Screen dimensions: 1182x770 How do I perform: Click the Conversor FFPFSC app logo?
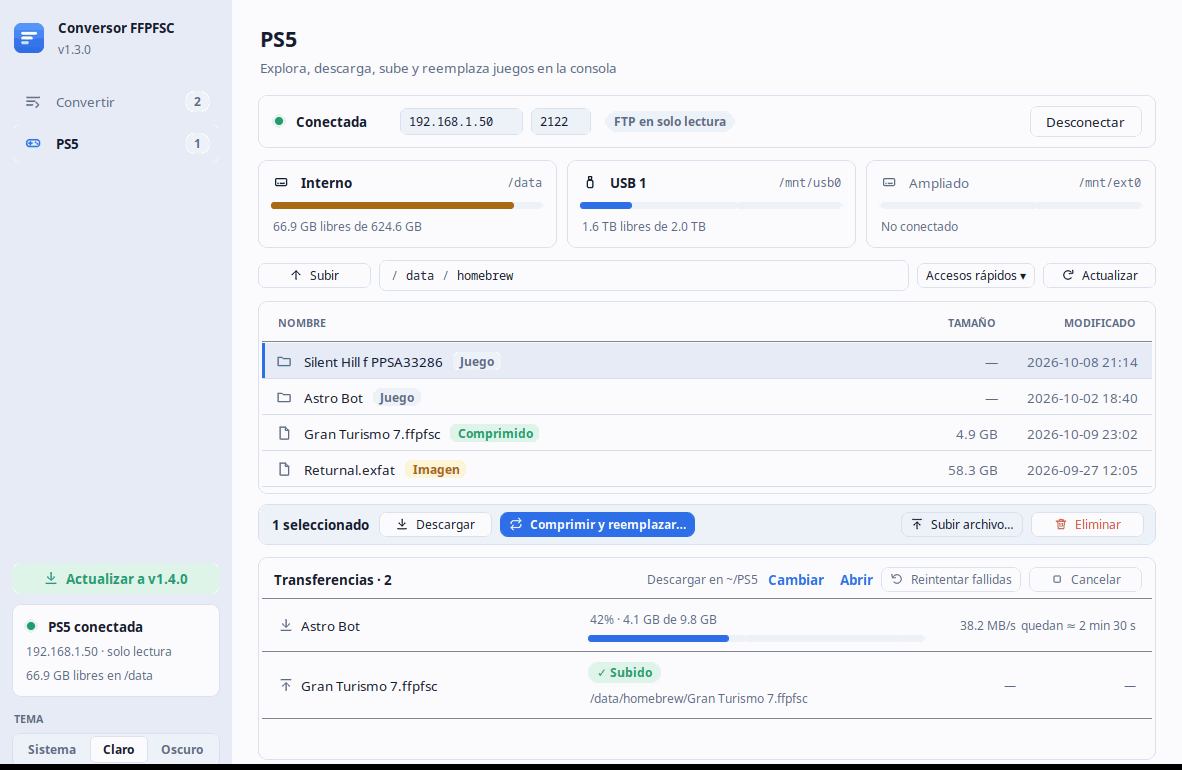click(x=29, y=38)
